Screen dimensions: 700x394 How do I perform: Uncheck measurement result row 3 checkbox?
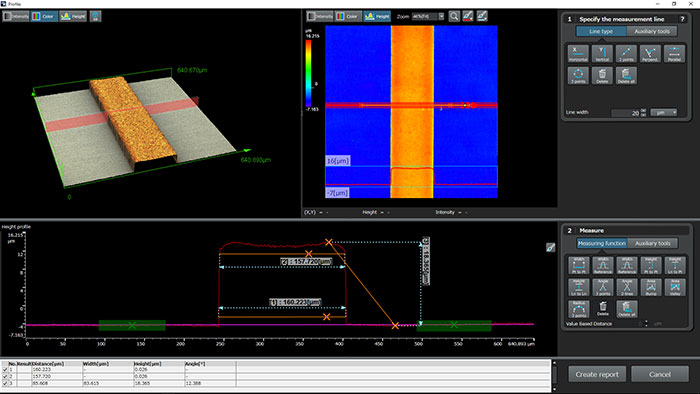pyautogui.click(x=5, y=383)
